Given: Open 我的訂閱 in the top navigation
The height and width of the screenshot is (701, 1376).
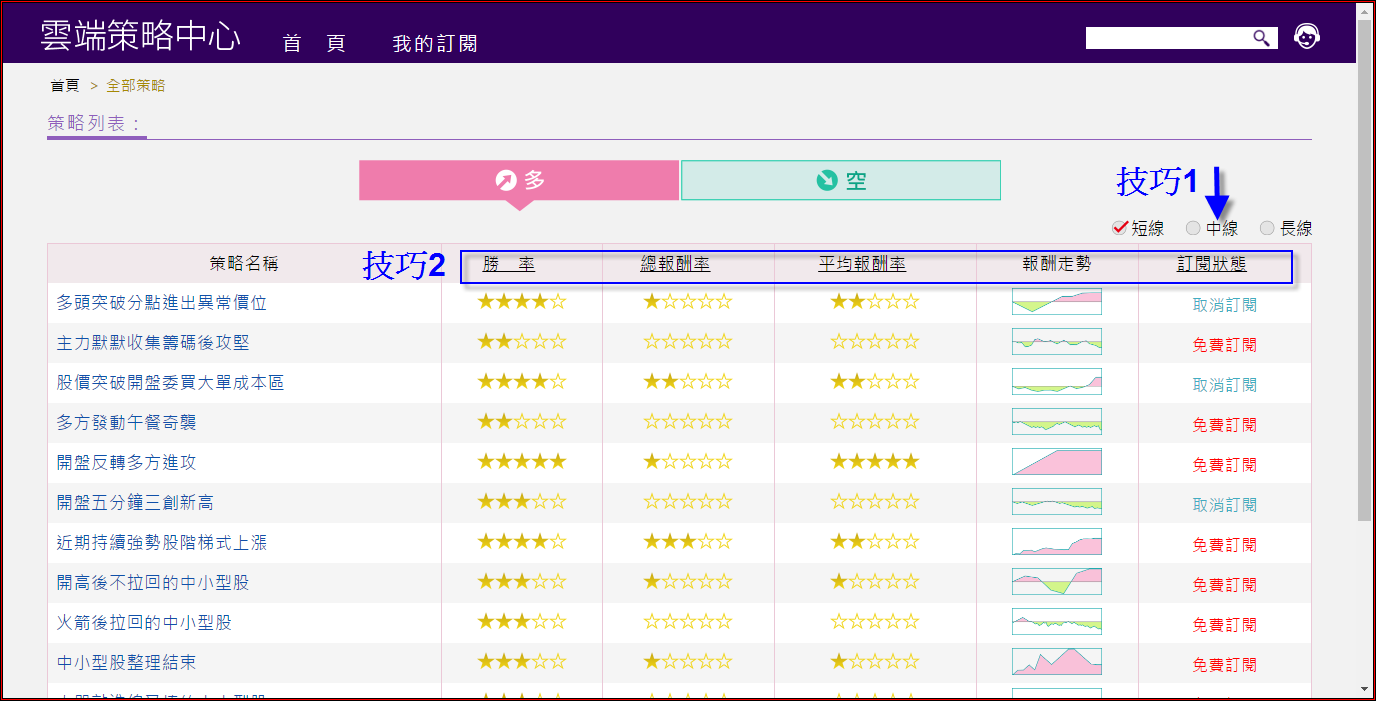Looking at the screenshot, I should pyautogui.click(x=434, y=44).
